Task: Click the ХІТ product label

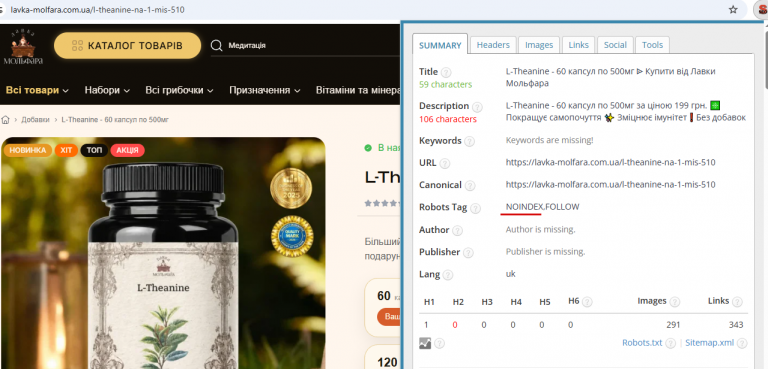Action: point(66,150)
